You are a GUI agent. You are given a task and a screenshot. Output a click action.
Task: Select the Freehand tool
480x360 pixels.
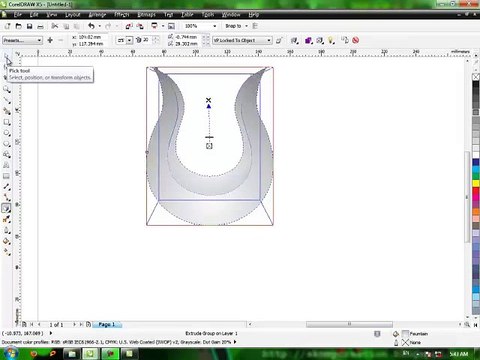click(x=6, y=100)
